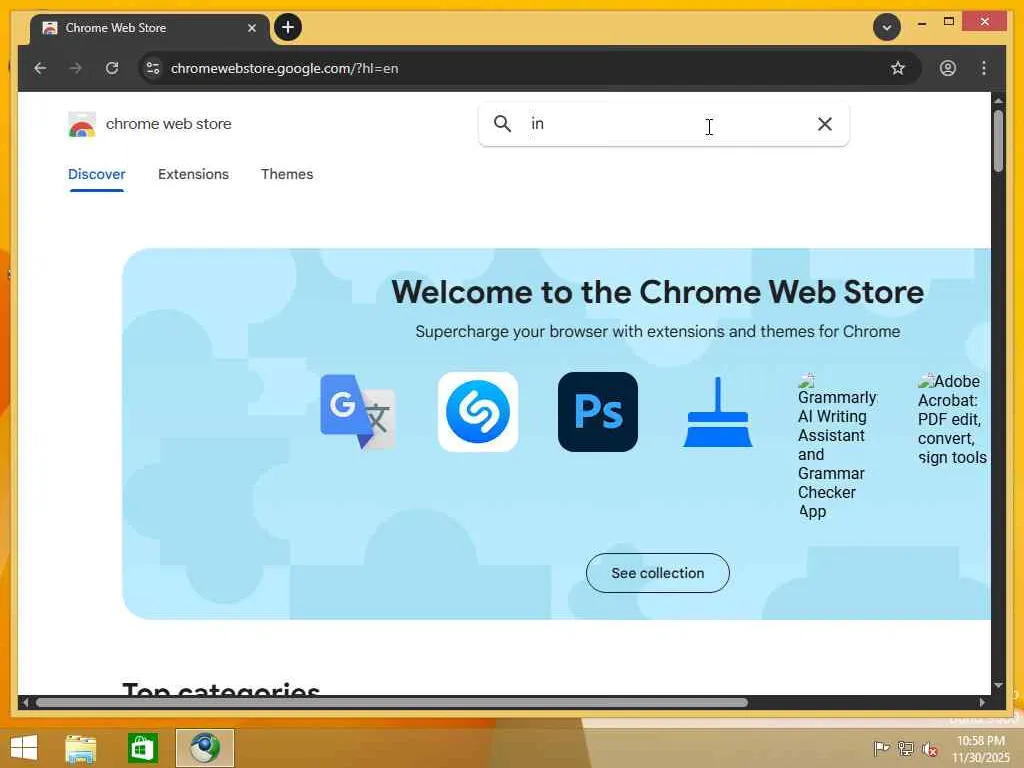Click the browser forward arrow
This screenshot has height=768, width=1024.
tap(76, 68)
